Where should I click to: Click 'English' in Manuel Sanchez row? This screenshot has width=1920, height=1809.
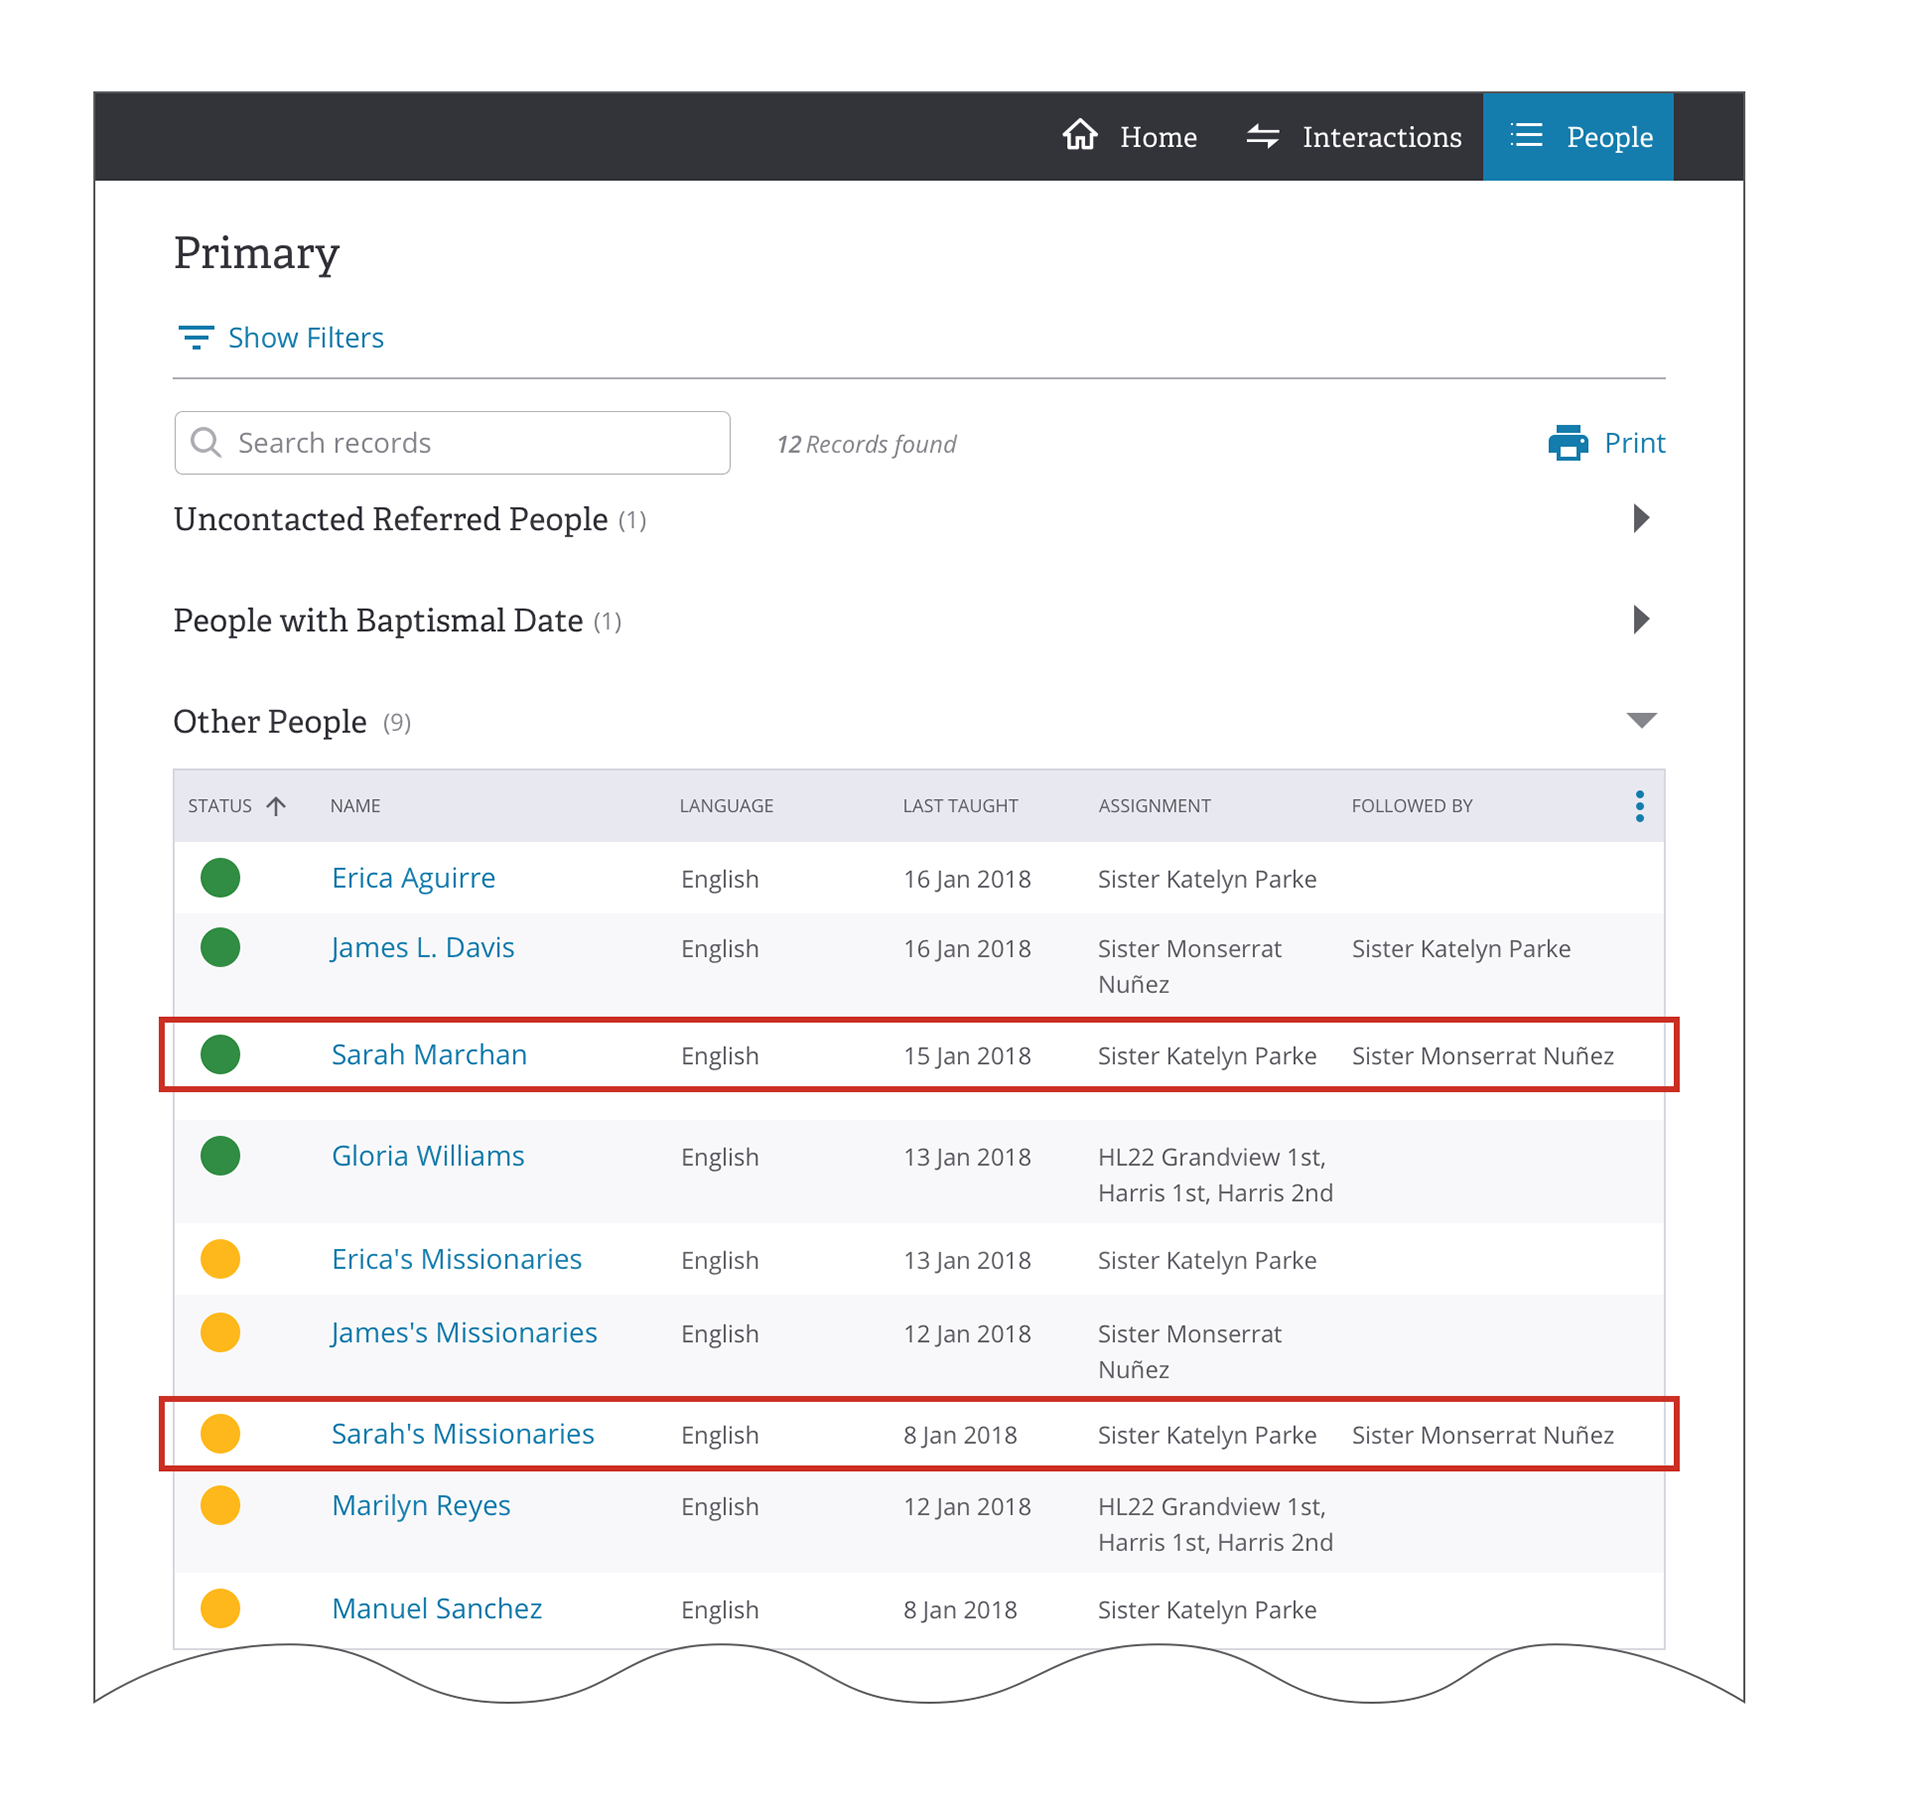[720, 1610]
